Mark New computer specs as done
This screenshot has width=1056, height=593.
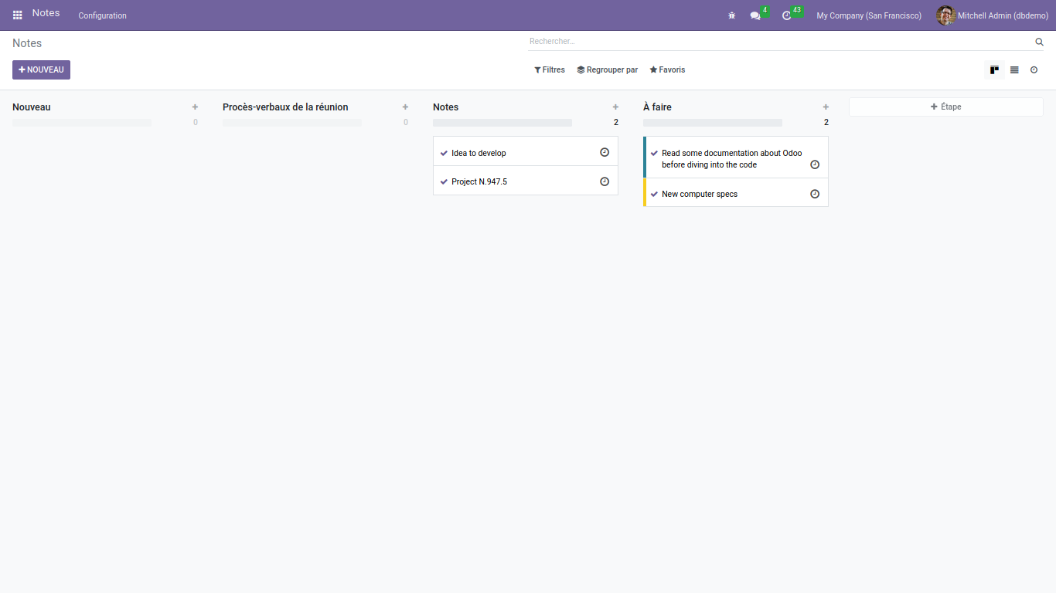pyautogui.click(x=654, y=194)
